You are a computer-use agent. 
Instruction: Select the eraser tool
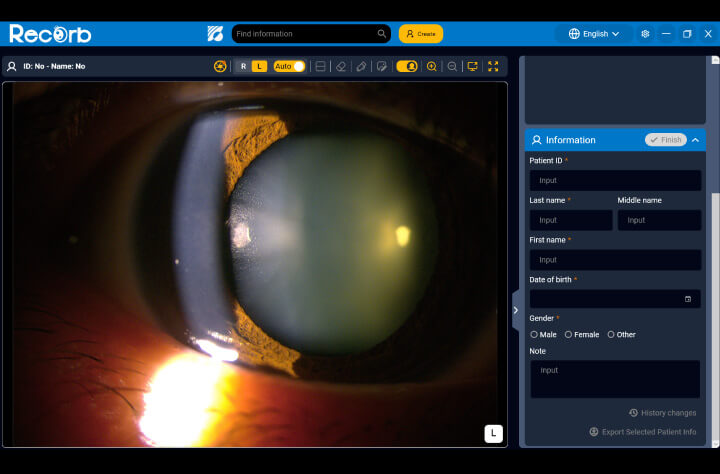[341, 66]
